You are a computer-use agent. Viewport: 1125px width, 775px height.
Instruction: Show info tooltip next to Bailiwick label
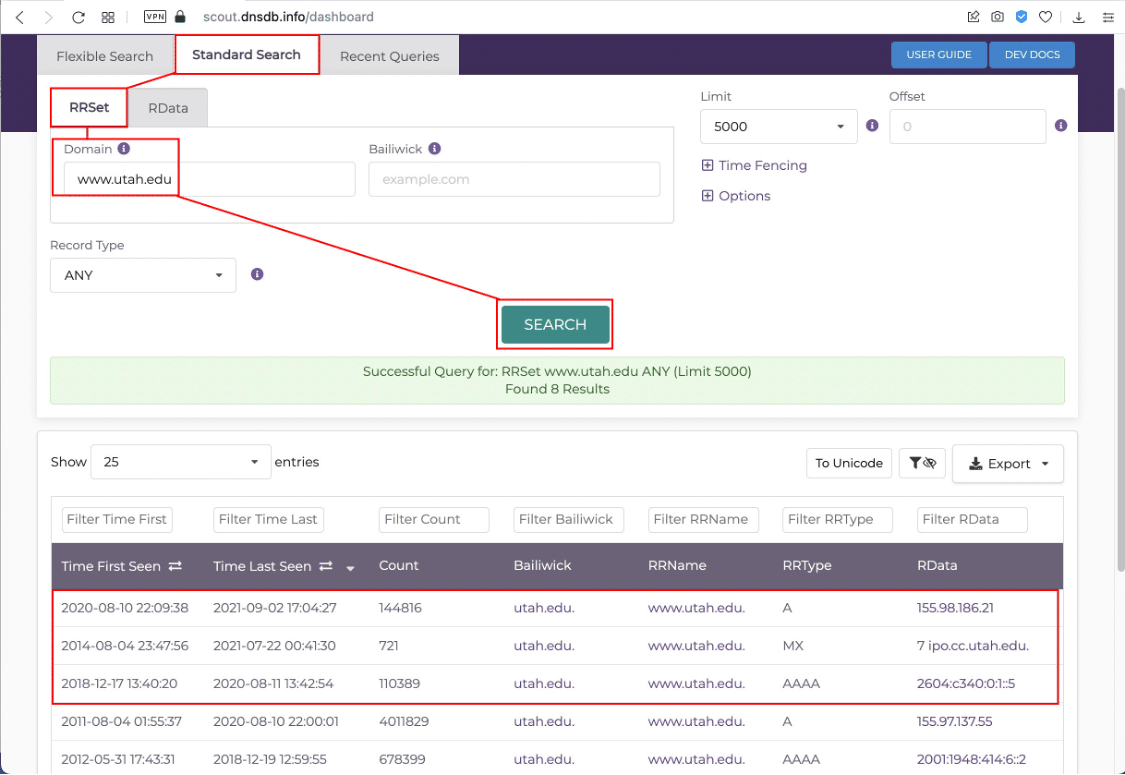(434, 149)
